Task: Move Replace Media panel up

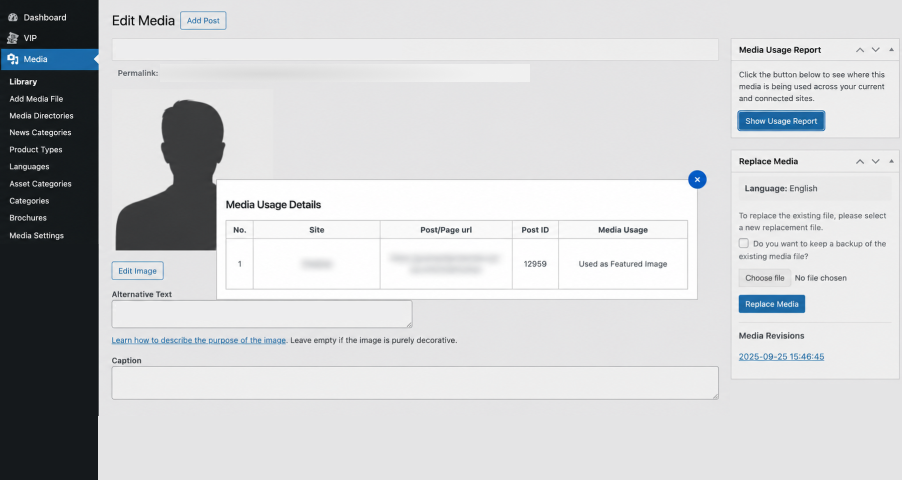Action: click(860, 162)
